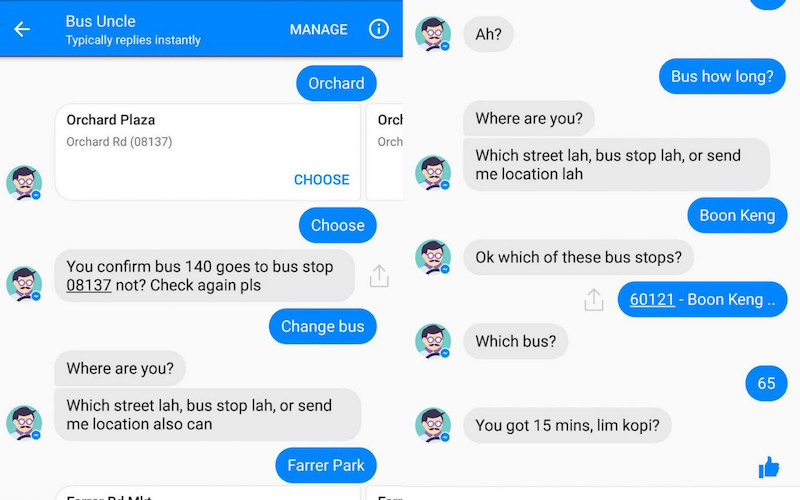Tap Bus Uncle avatar beside Orchard Plaza card

24,183
